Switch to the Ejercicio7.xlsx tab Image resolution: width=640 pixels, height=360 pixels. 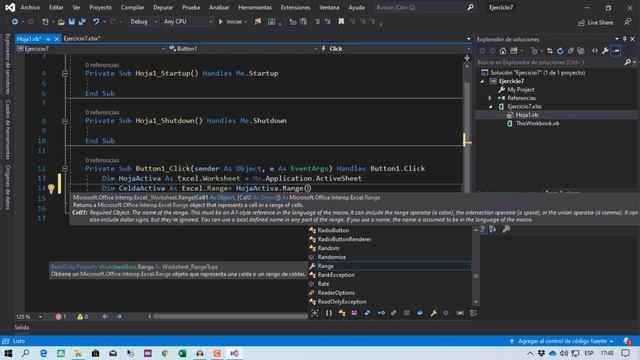point(82,39)
